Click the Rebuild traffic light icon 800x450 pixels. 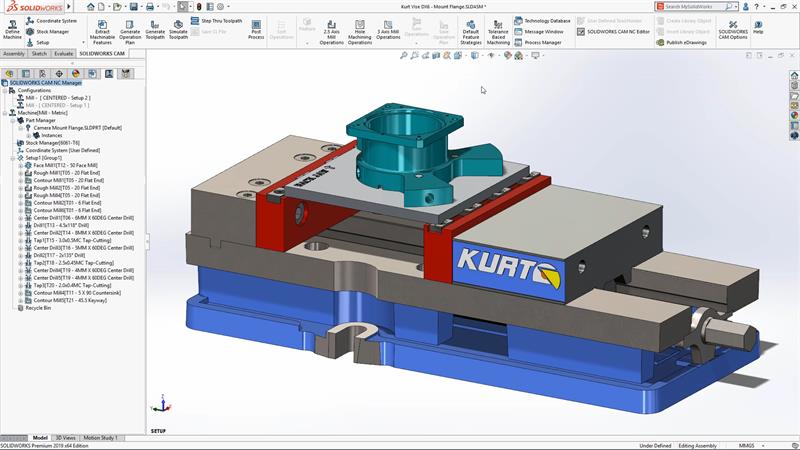pos(199,7)
